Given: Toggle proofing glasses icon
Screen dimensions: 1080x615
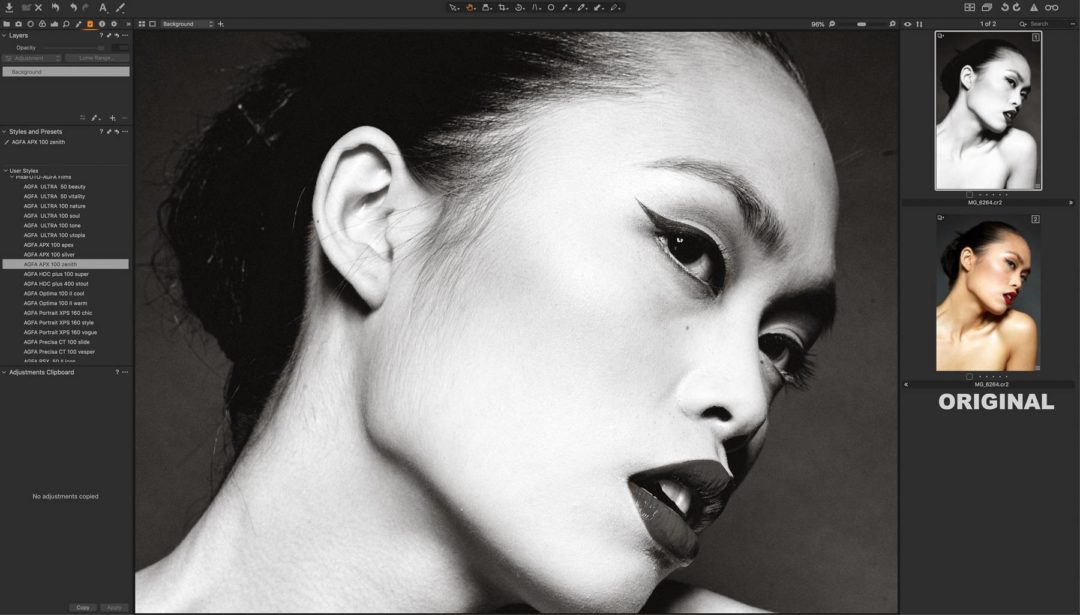Looking at the screenshot, I should coord(1052,7).
